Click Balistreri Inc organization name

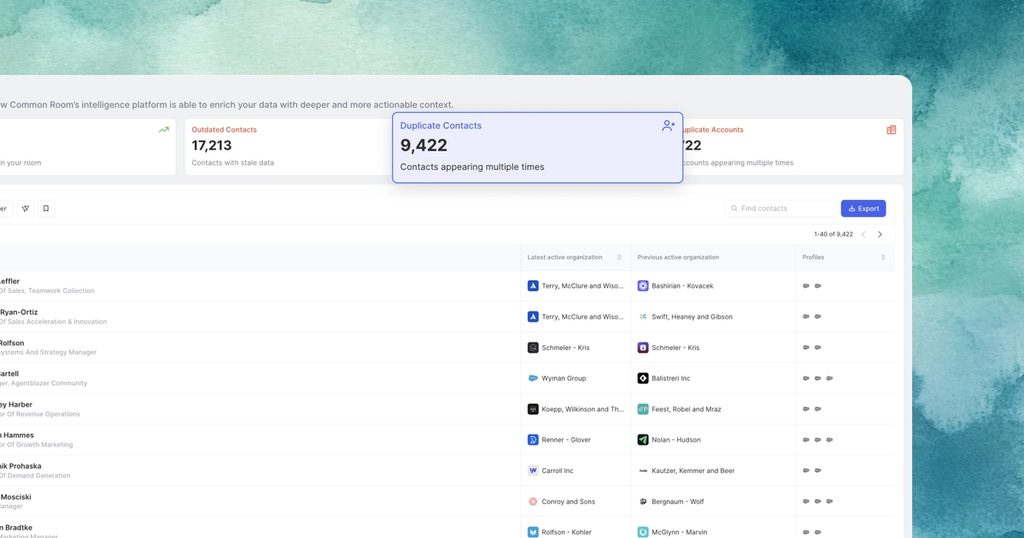[671, 378]
